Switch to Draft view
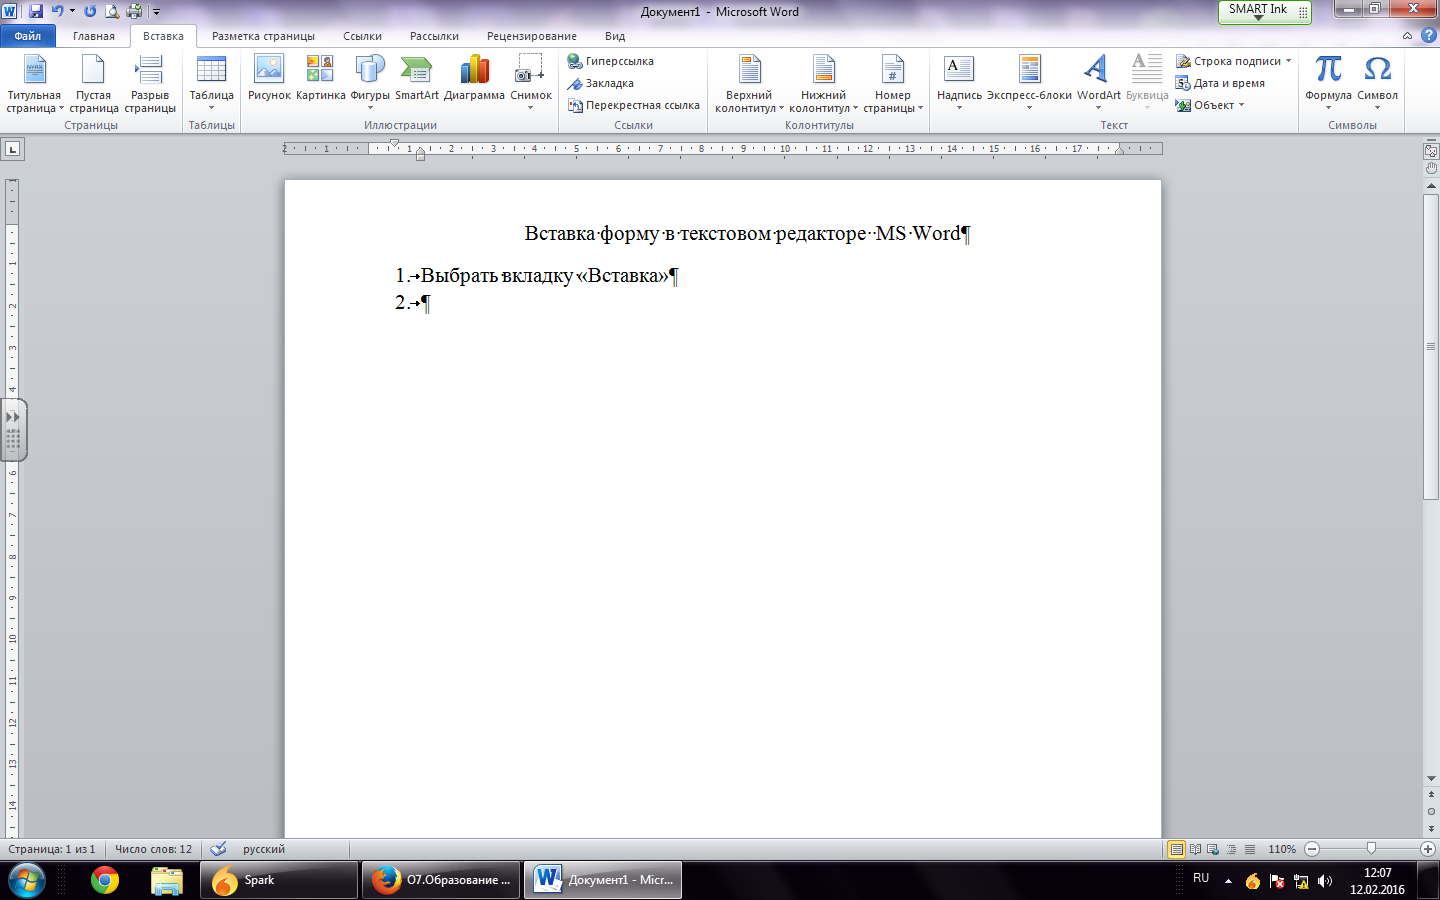The image size is (1440, 900). 1249,849
